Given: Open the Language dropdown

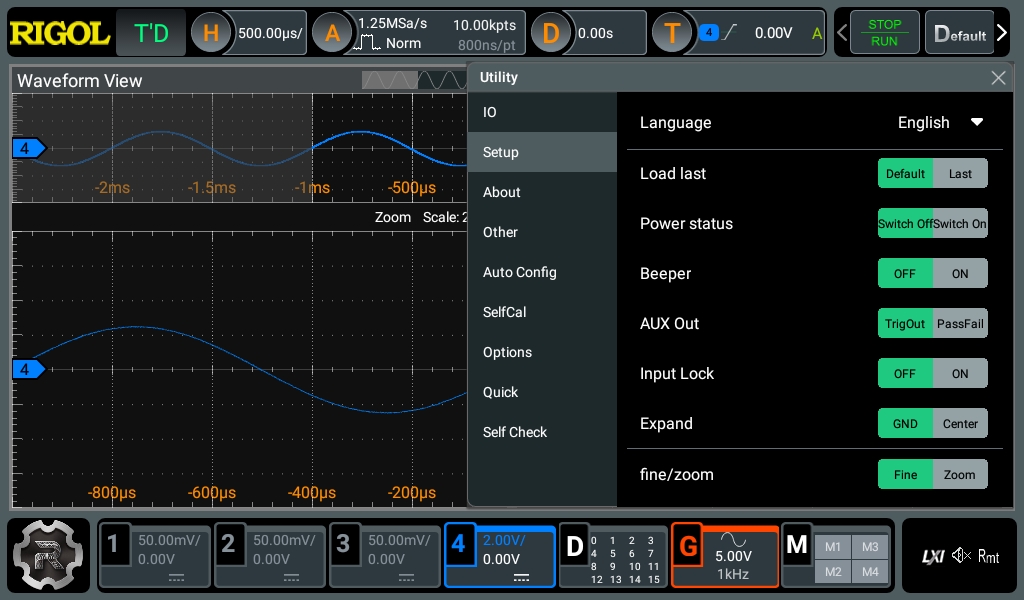Looking at the screenshot, I should (940, 123).
